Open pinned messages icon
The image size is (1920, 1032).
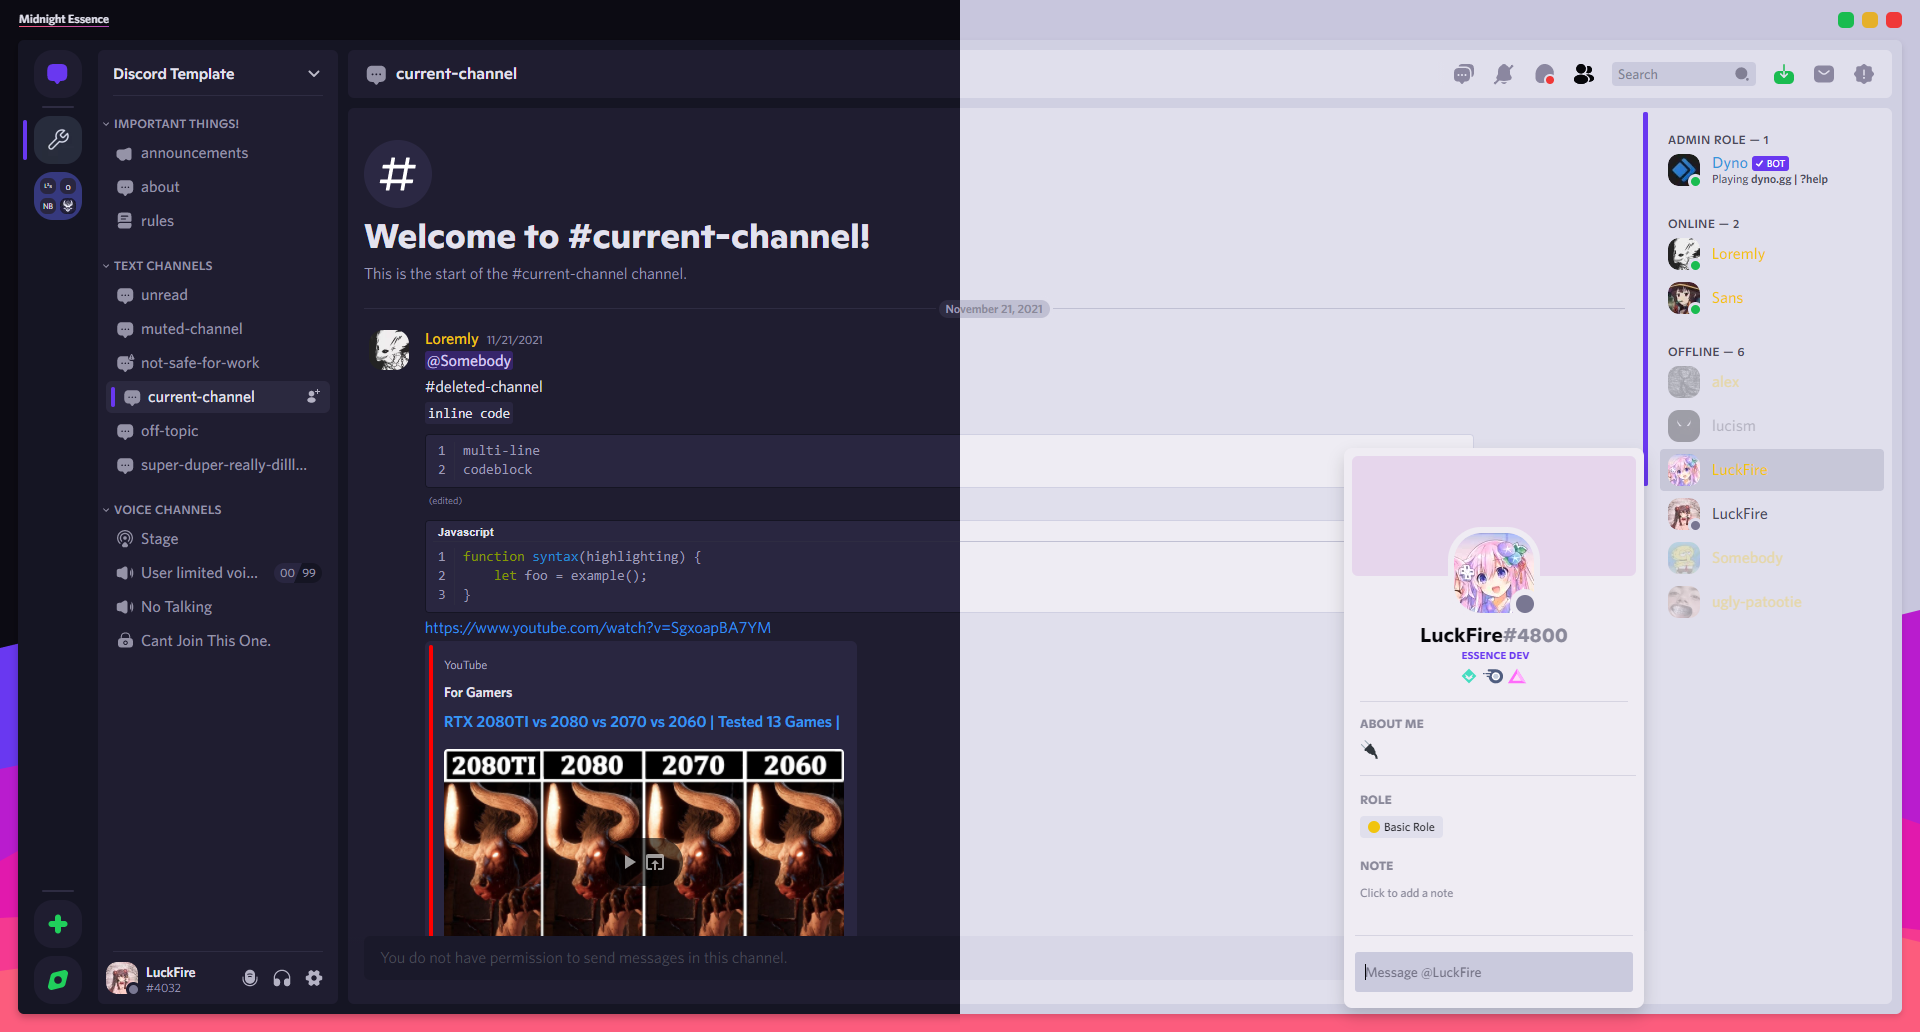[1544, 74]
